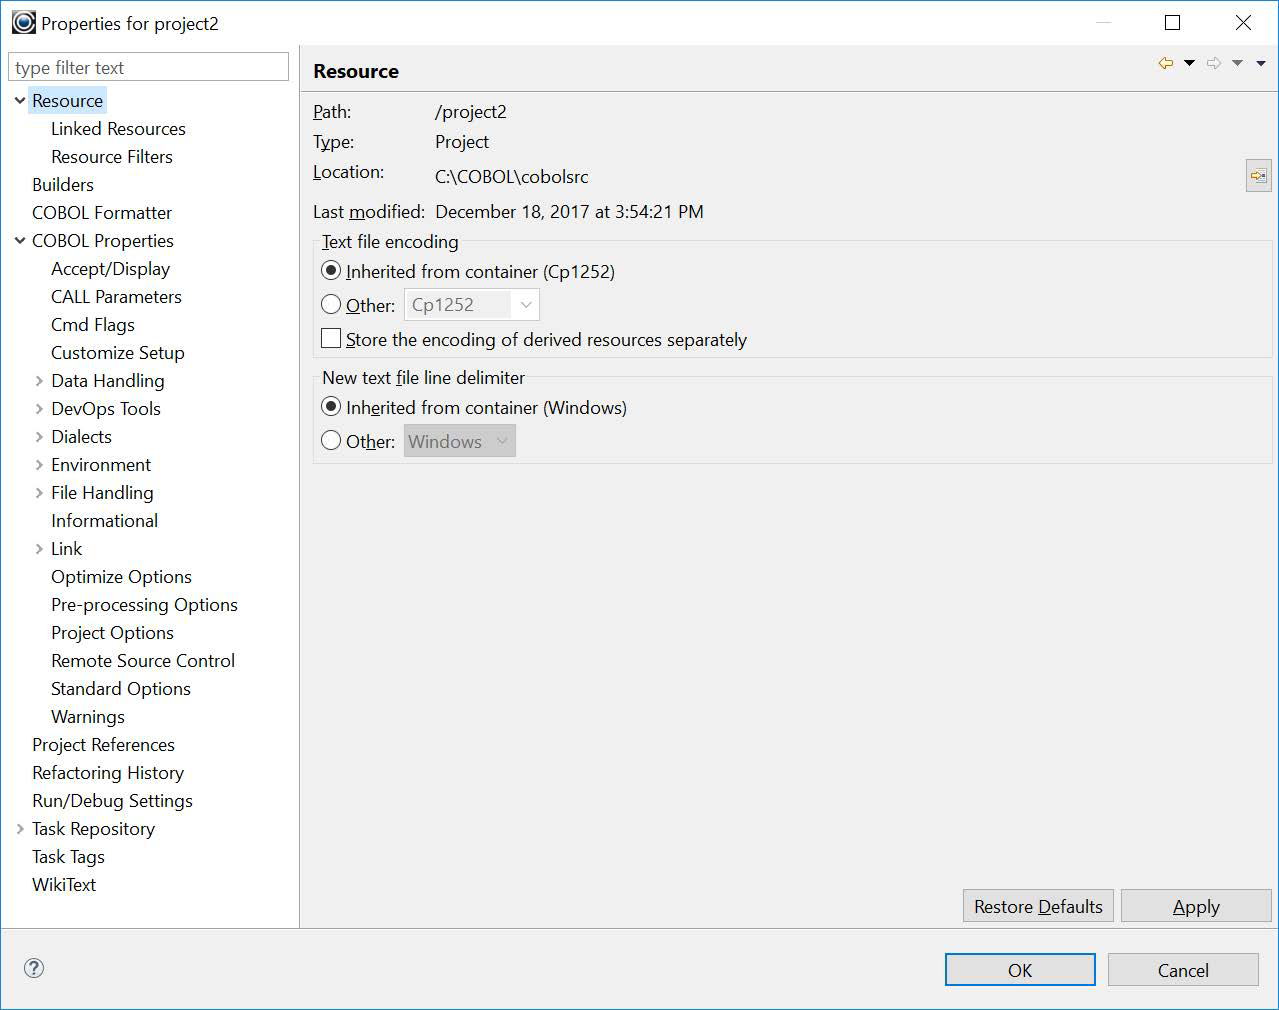
Task: Open the view menu dropdown at top right
Action: (1258, 62)
